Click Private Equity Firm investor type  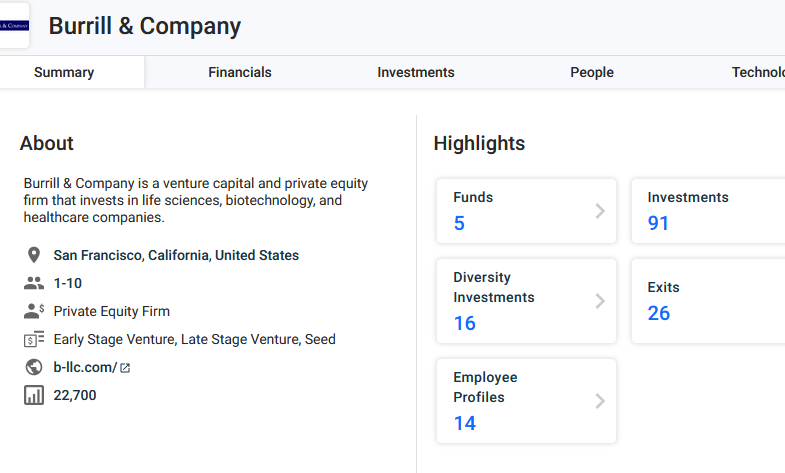(112, 311)
